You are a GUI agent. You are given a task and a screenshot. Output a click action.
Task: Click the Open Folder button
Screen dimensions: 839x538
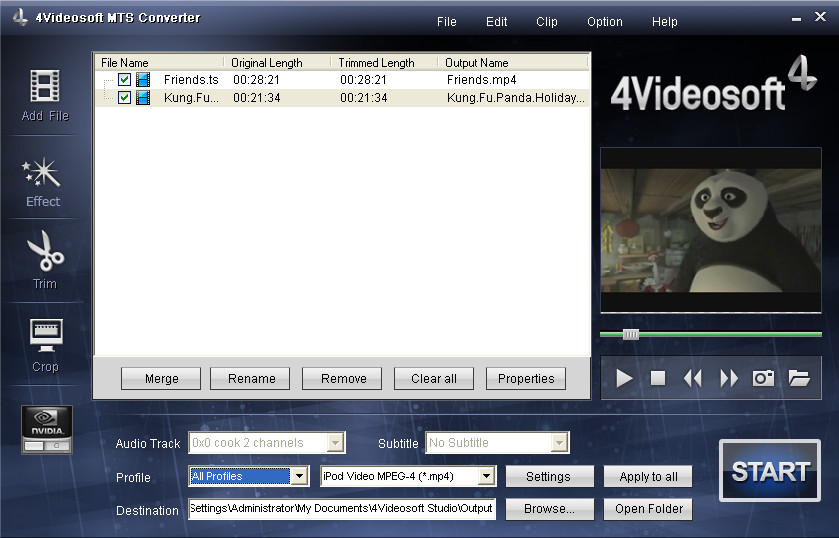coord(648,509)
